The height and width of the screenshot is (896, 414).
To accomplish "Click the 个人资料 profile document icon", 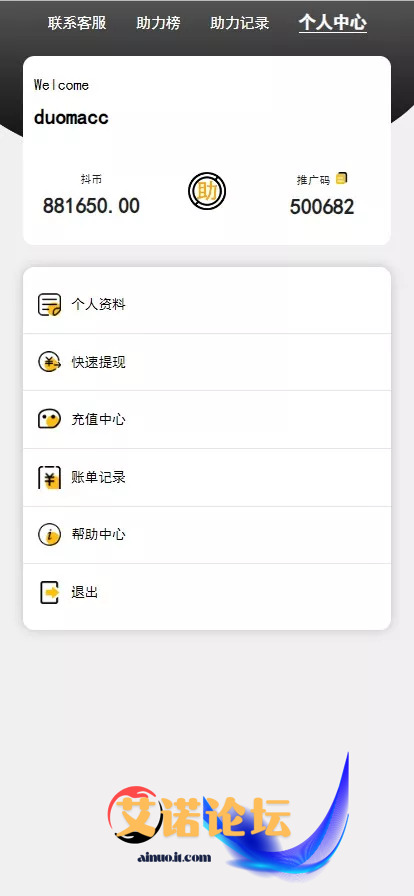I will pyautogui.click(x=49, y=305).
